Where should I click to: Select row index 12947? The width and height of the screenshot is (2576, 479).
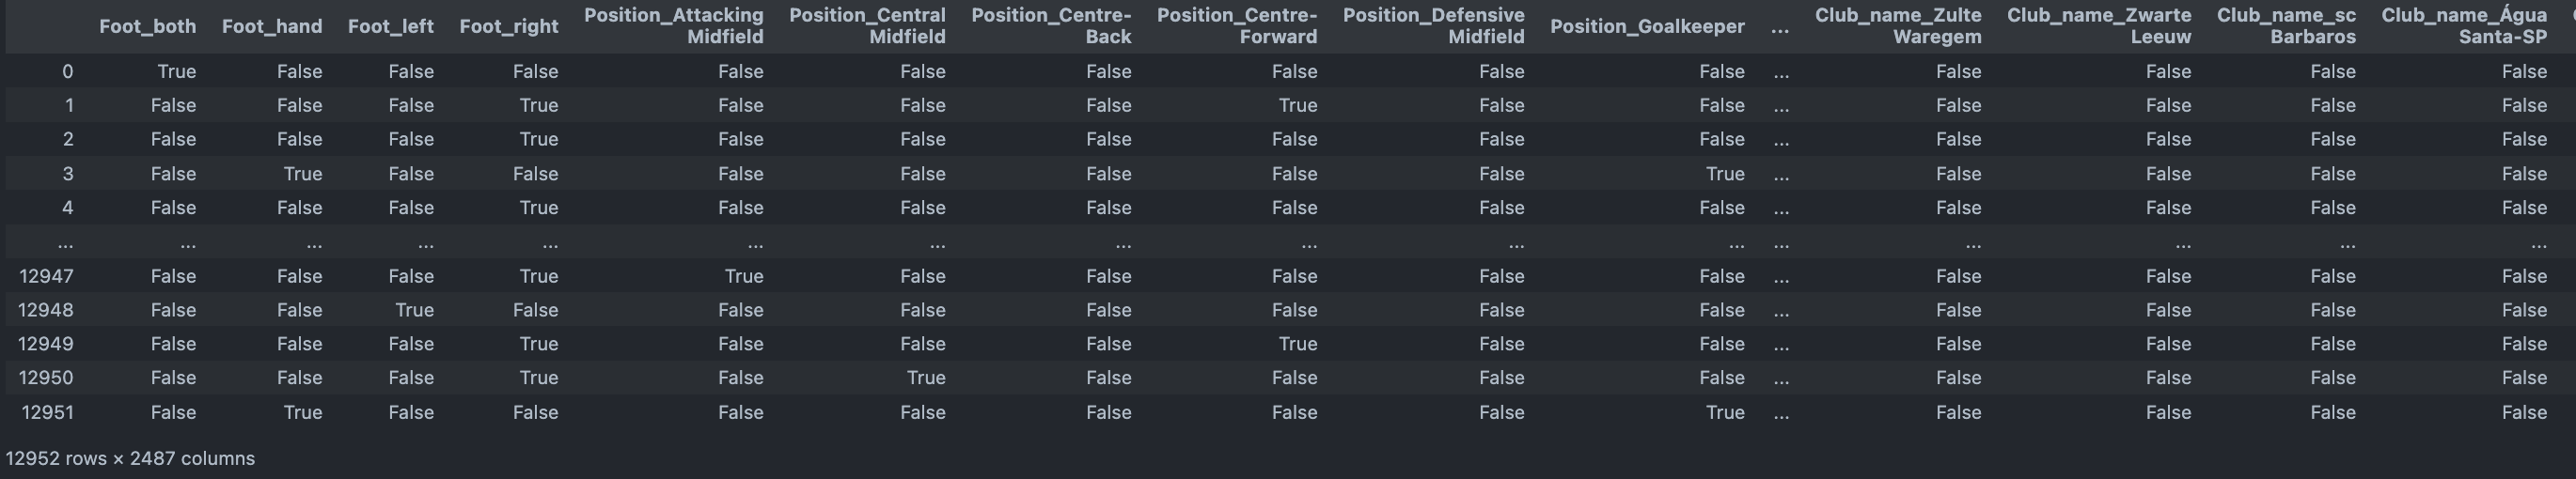tap(46, 276)
